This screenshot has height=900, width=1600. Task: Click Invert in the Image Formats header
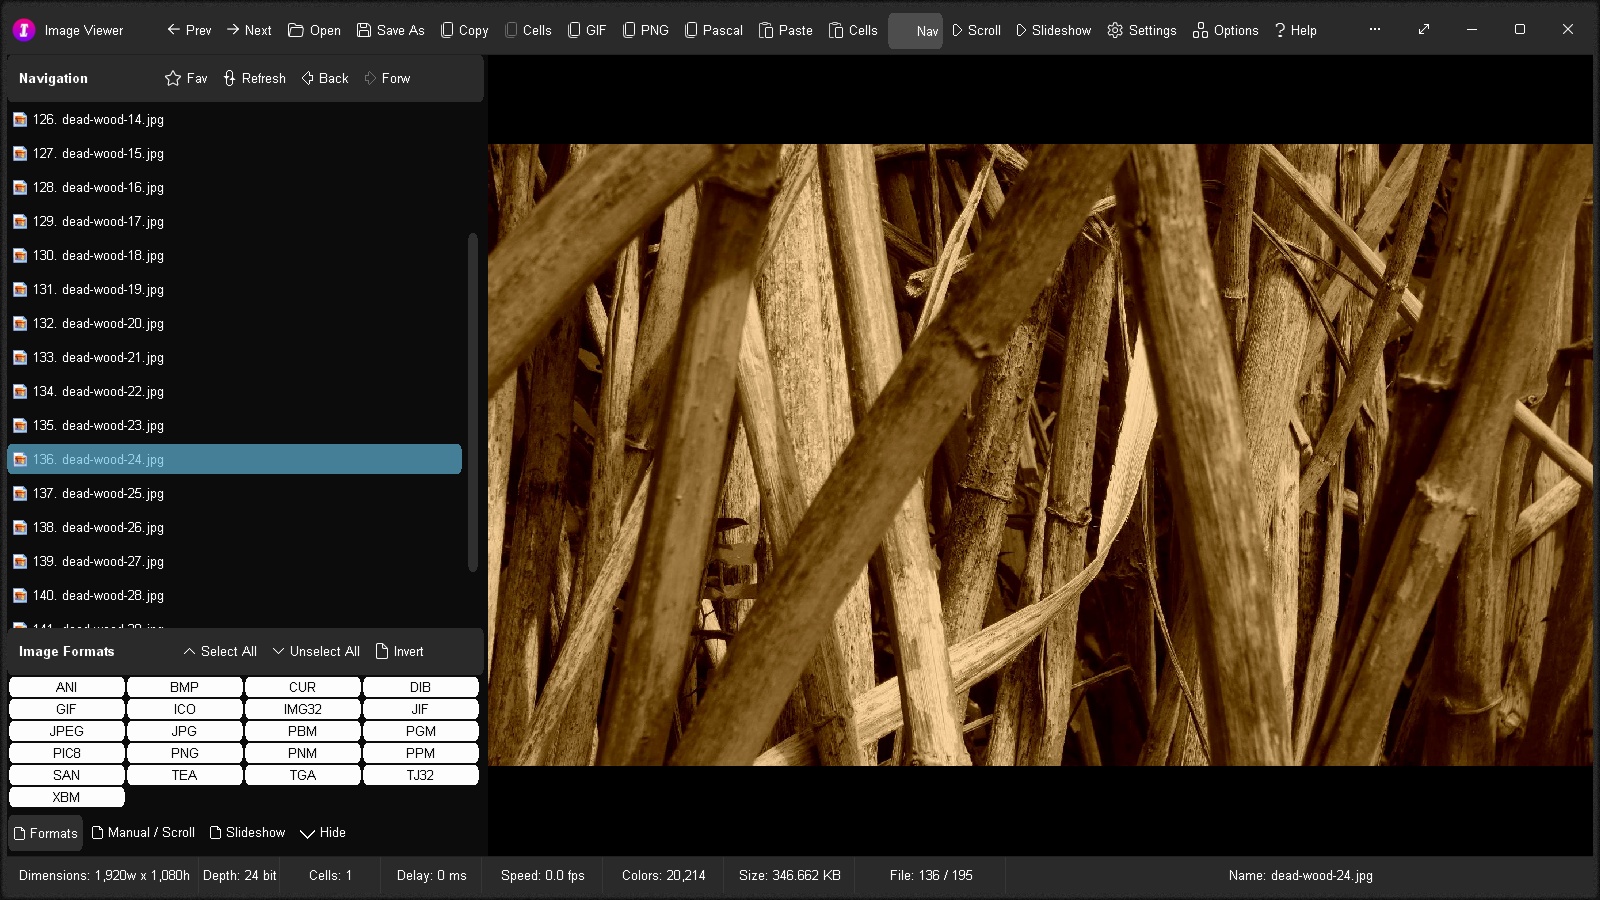pos(399,651)
